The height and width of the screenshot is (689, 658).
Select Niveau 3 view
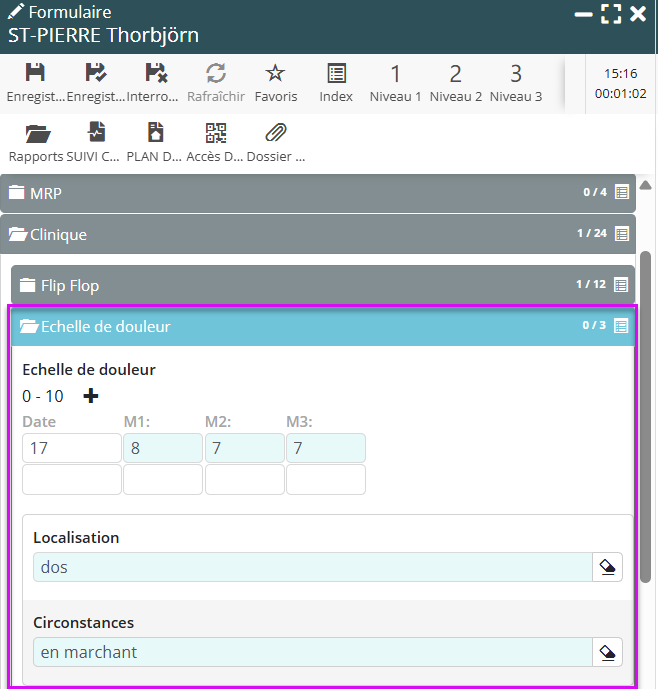click(516, 82)
